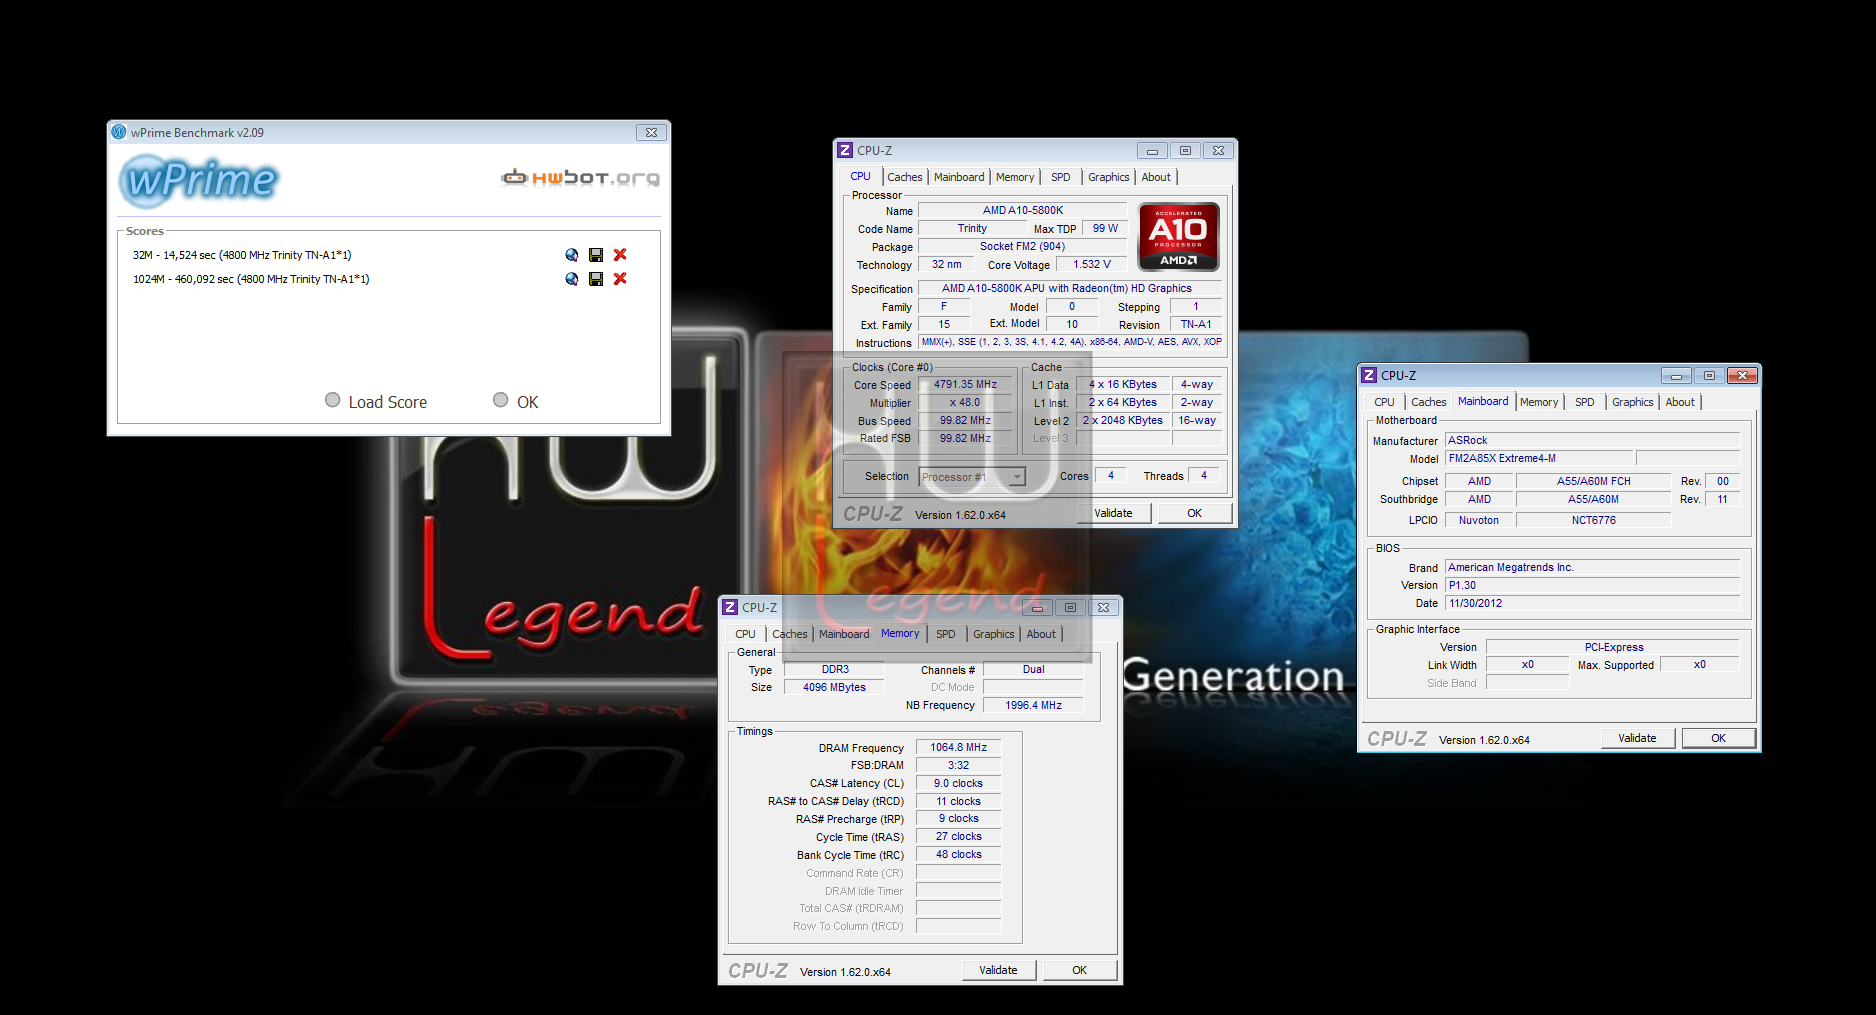Click the globe submit icon for the 1024M score
The width and height of the screenshot is (1876, 1015).
[x=572, y=279]
